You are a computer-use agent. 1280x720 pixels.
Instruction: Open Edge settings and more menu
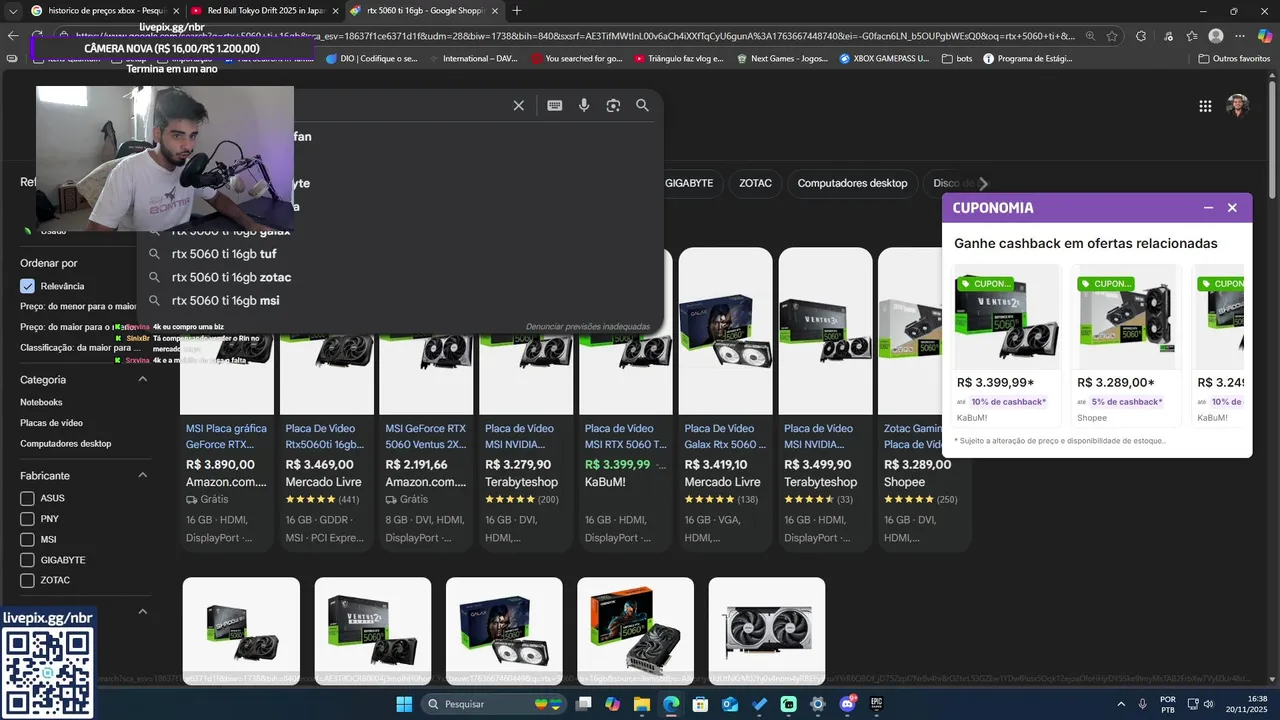pos(1240,36)
